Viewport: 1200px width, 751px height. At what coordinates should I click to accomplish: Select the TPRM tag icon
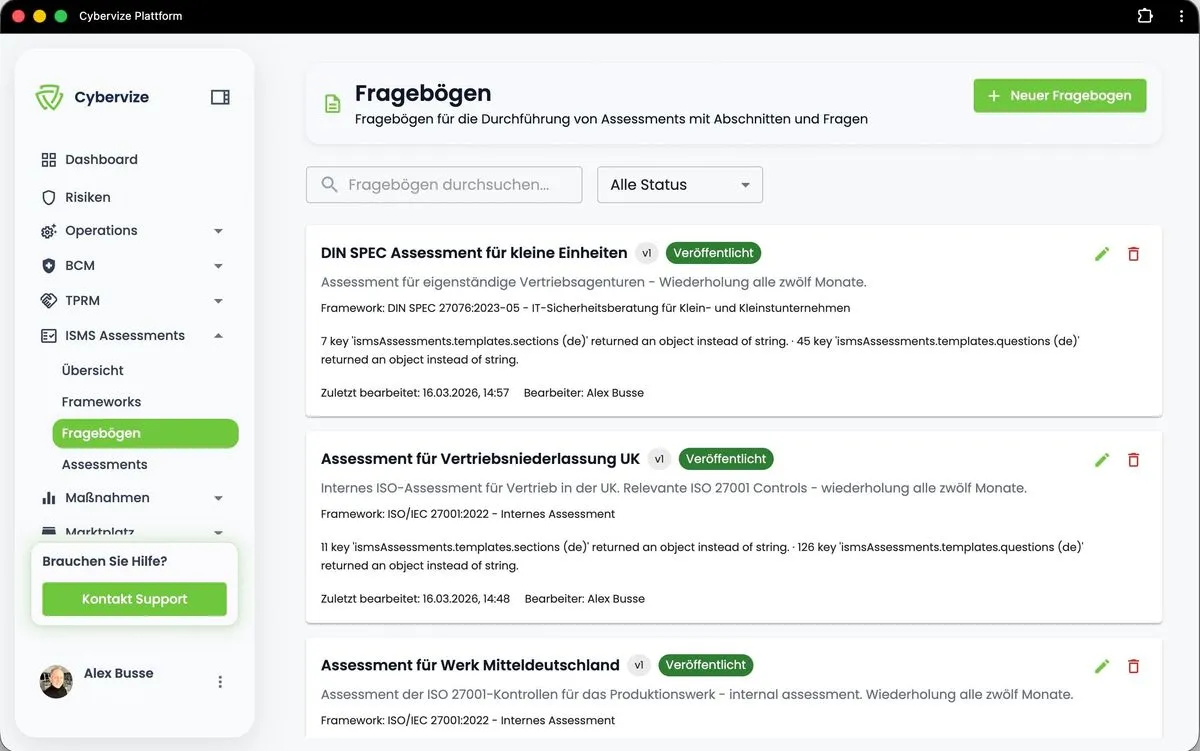(47, 300)
